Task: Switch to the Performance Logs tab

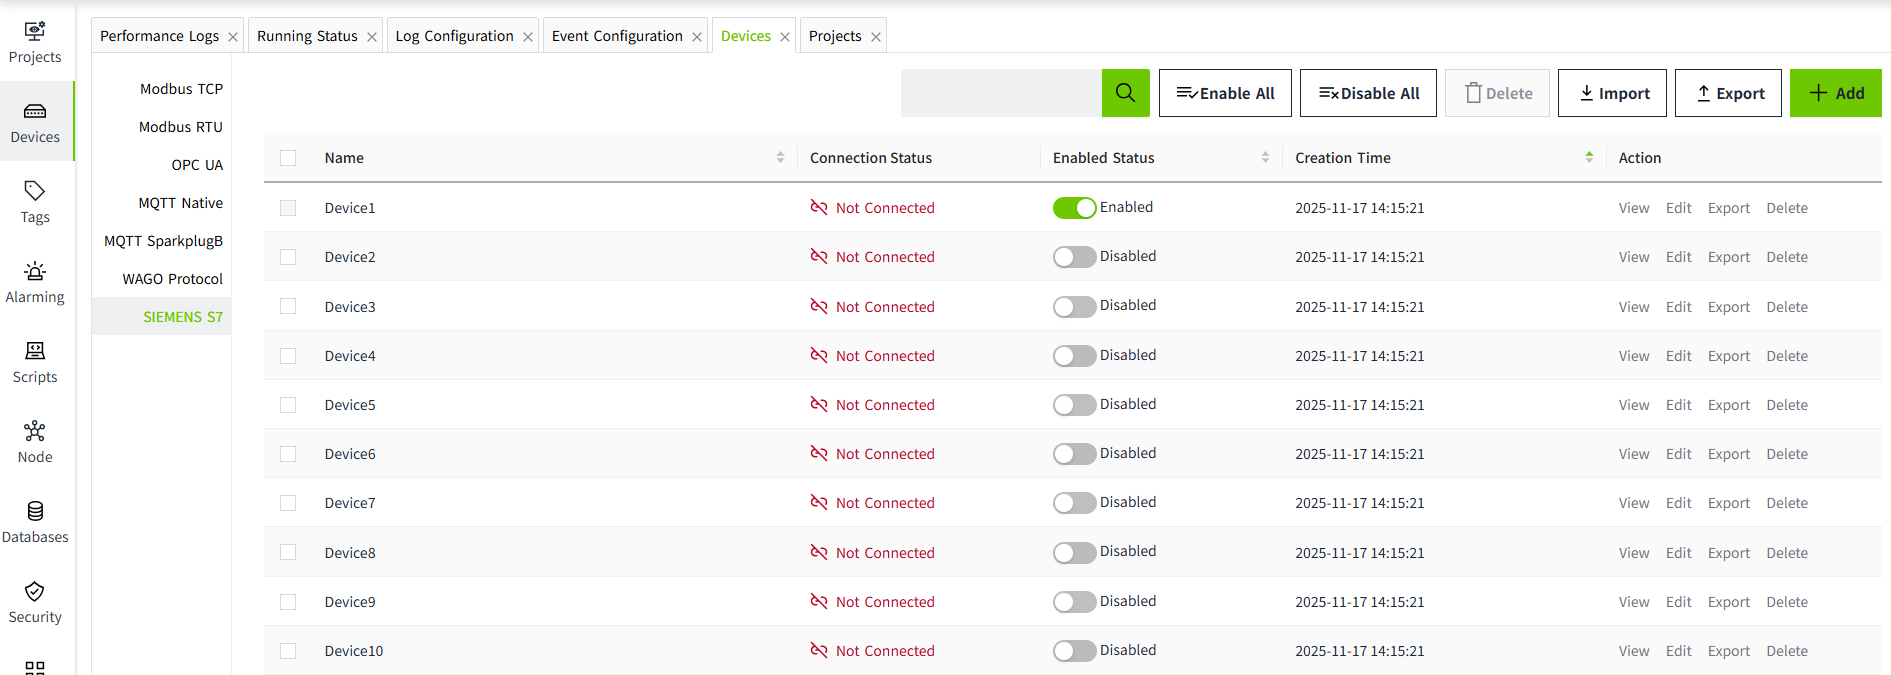Action: click(x=159, y=36)
